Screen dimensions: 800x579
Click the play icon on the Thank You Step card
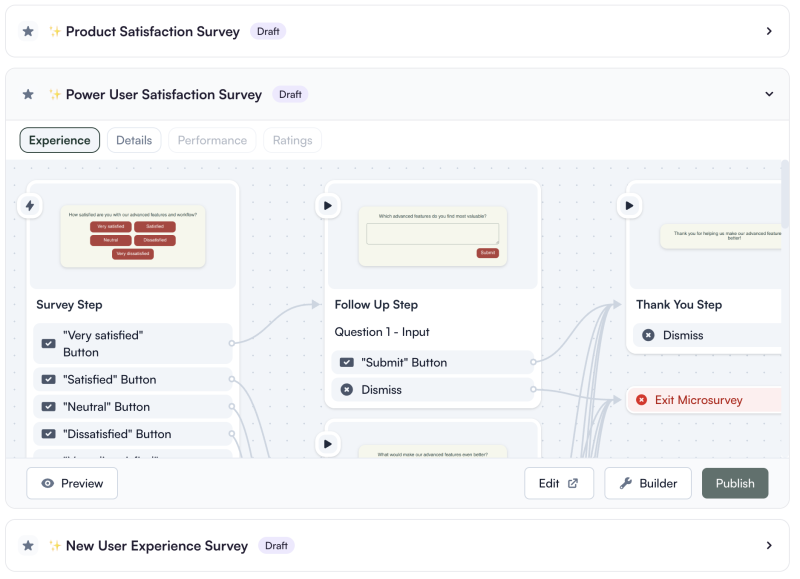629,205
